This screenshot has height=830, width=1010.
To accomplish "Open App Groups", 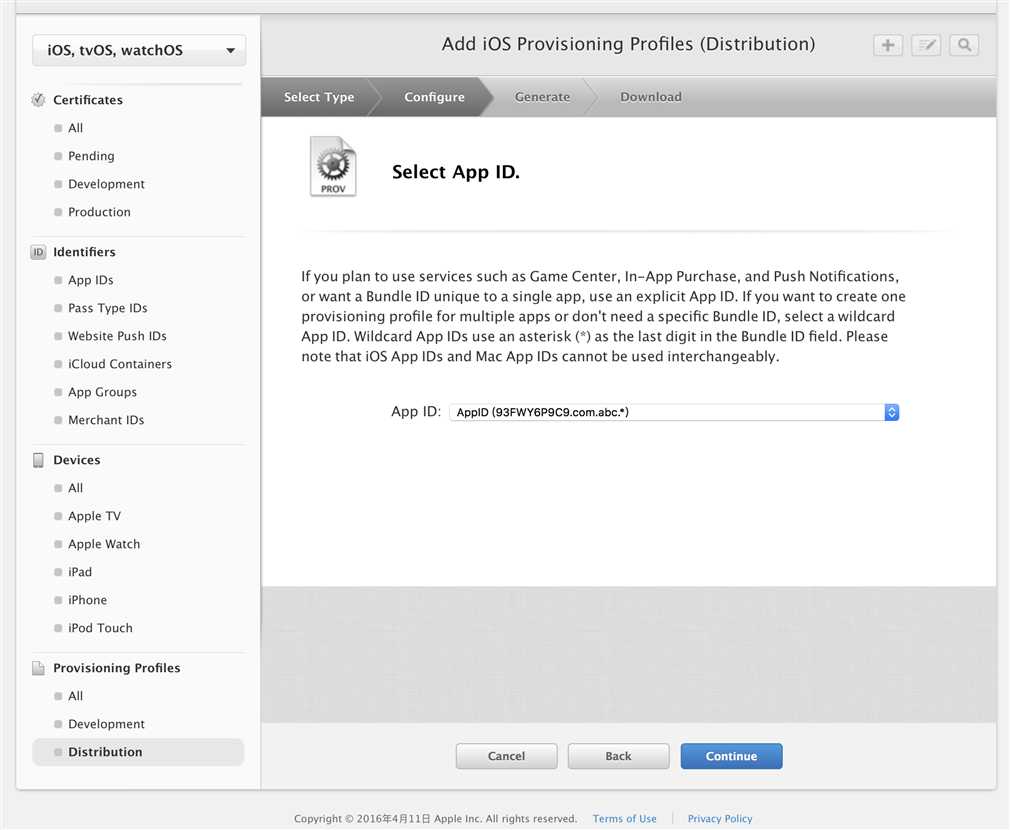I will click(x=102, y=392).
